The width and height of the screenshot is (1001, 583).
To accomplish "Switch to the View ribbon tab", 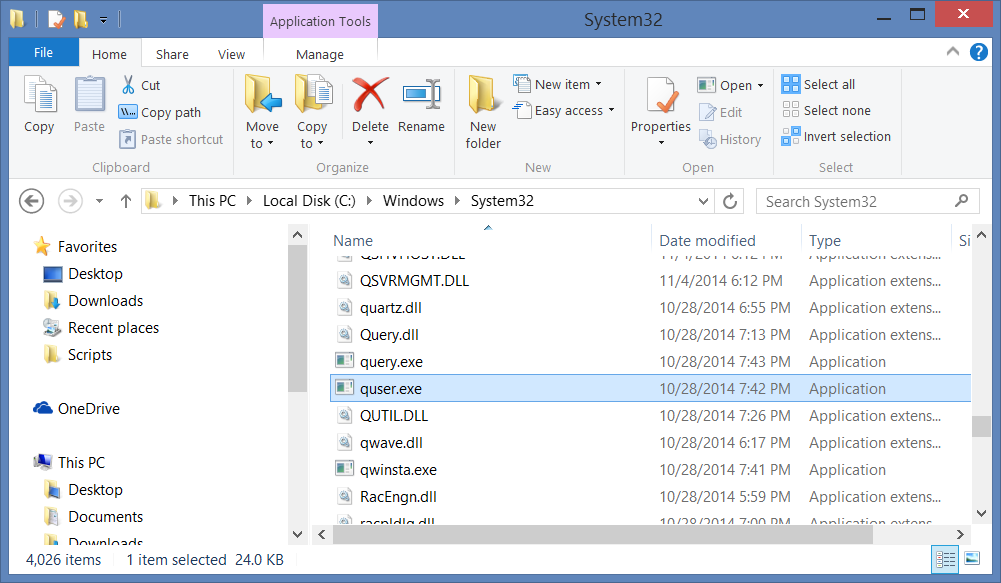I will click(231, 55).
